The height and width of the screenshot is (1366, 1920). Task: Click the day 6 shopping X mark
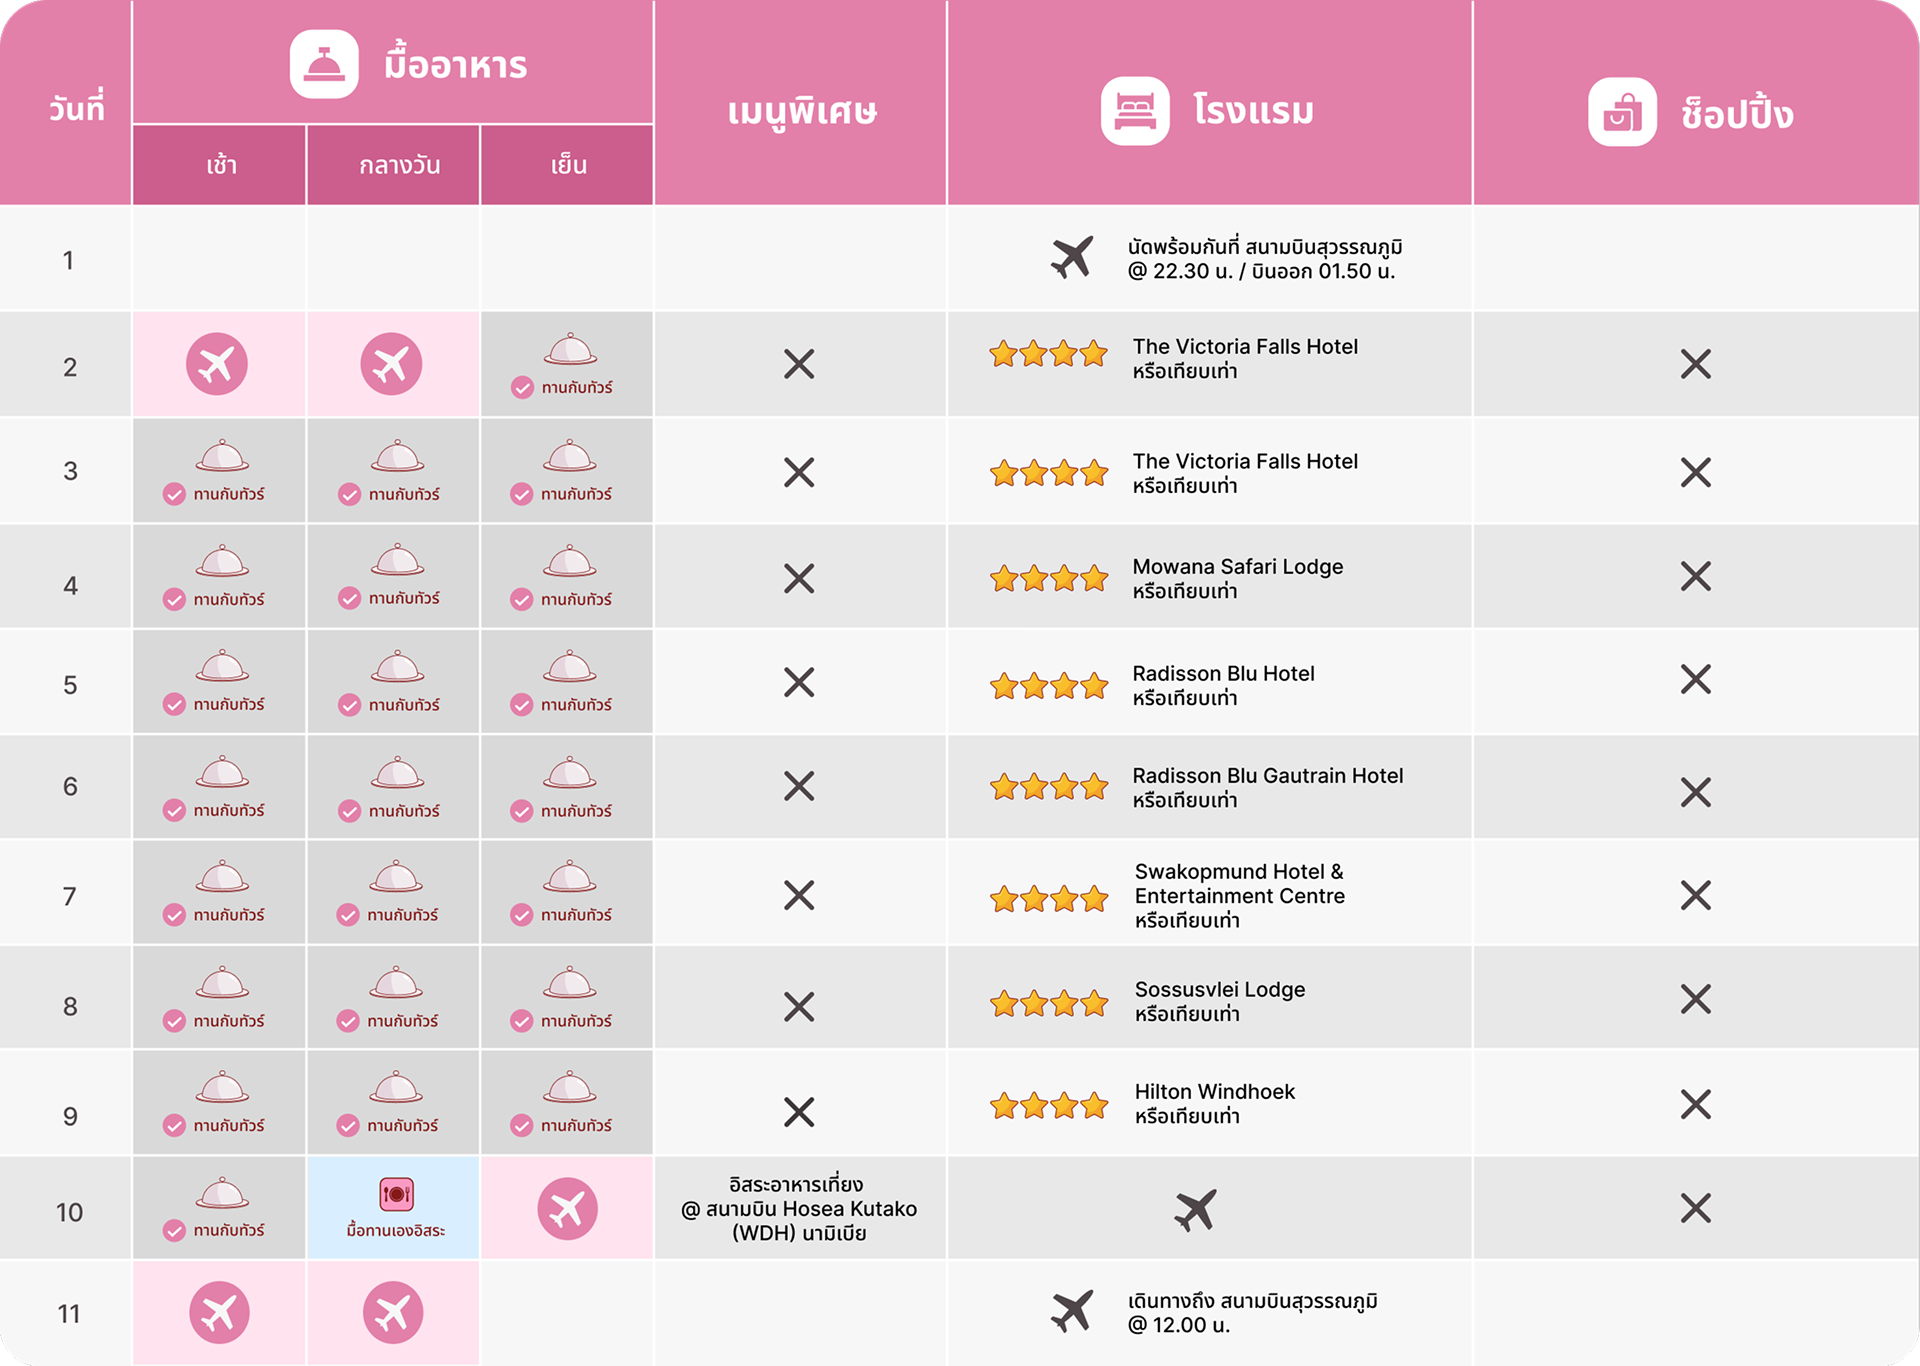pos(1696,792)
